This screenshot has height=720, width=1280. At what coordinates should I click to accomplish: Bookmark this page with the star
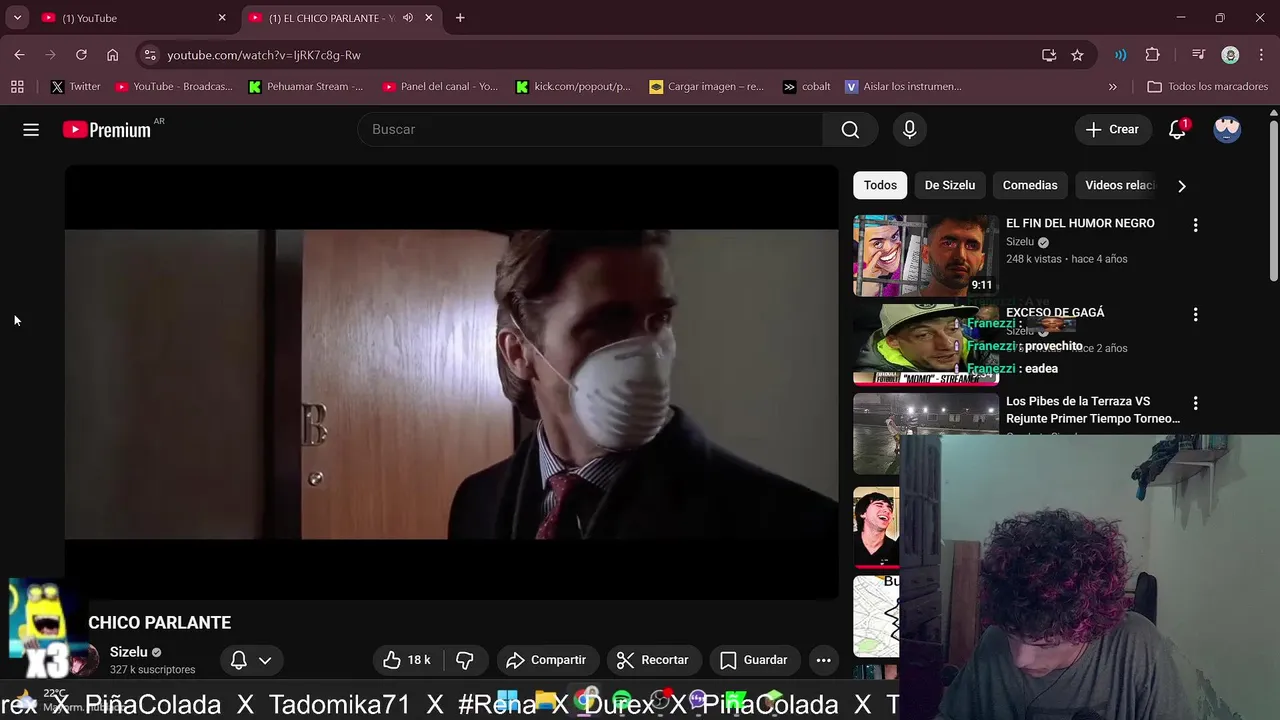[1077, 55]
